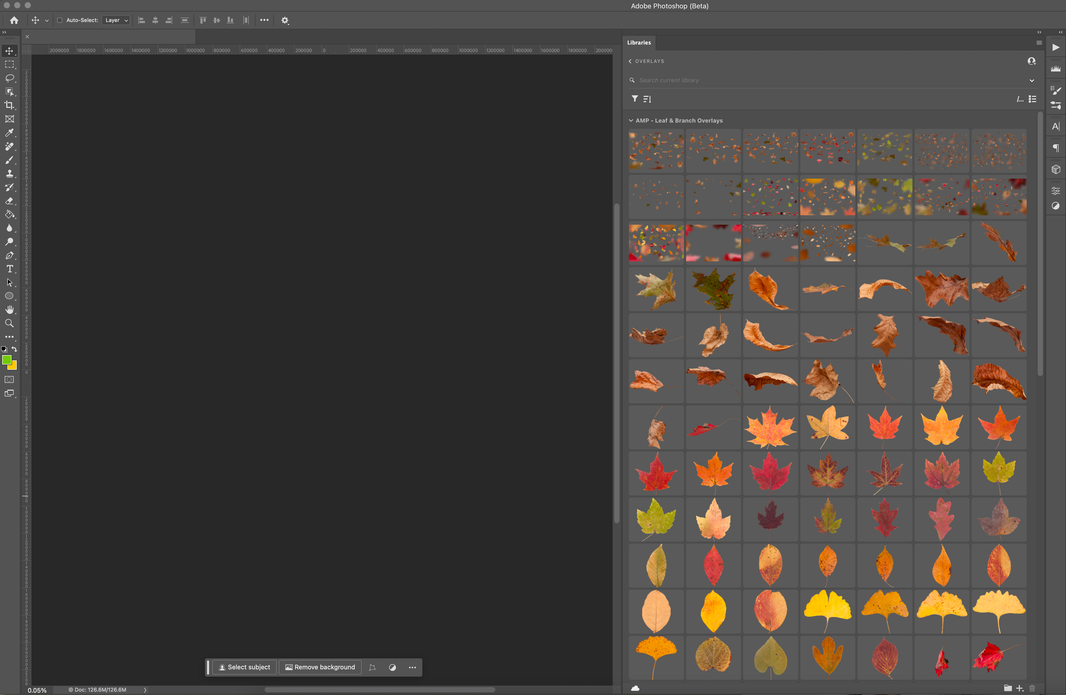Enable Auto-Select in the options bar
Viewport: 1066px width, 695px height.
tap(59, 20)
